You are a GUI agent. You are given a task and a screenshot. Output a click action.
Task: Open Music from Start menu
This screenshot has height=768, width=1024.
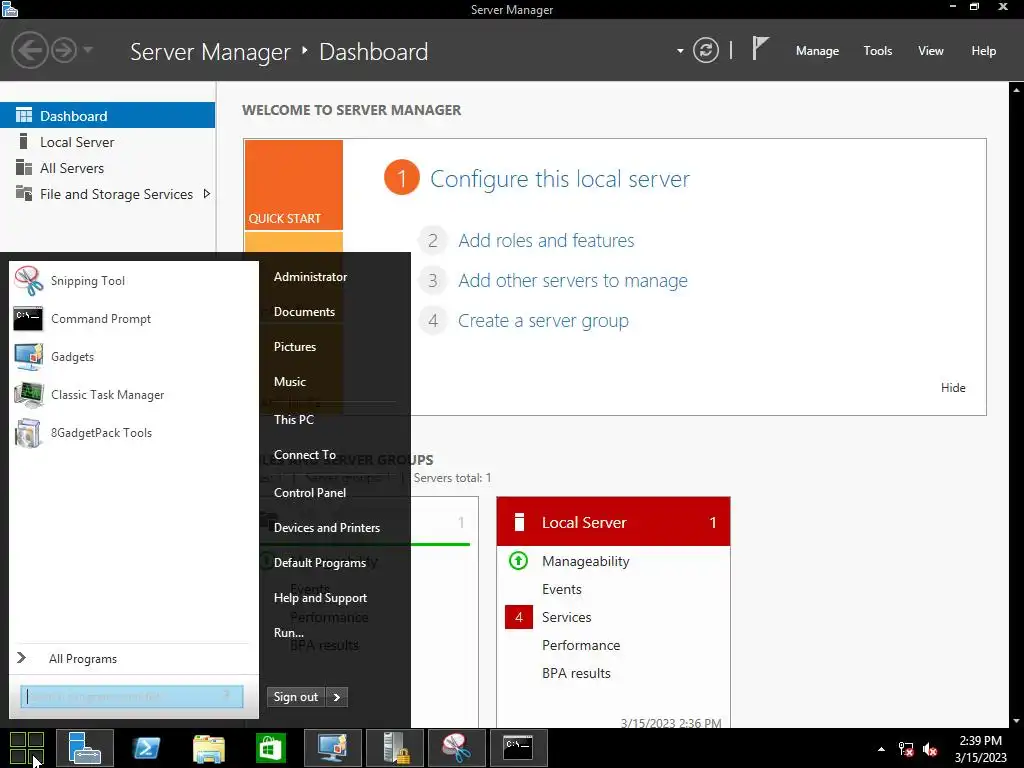[290, 381]
